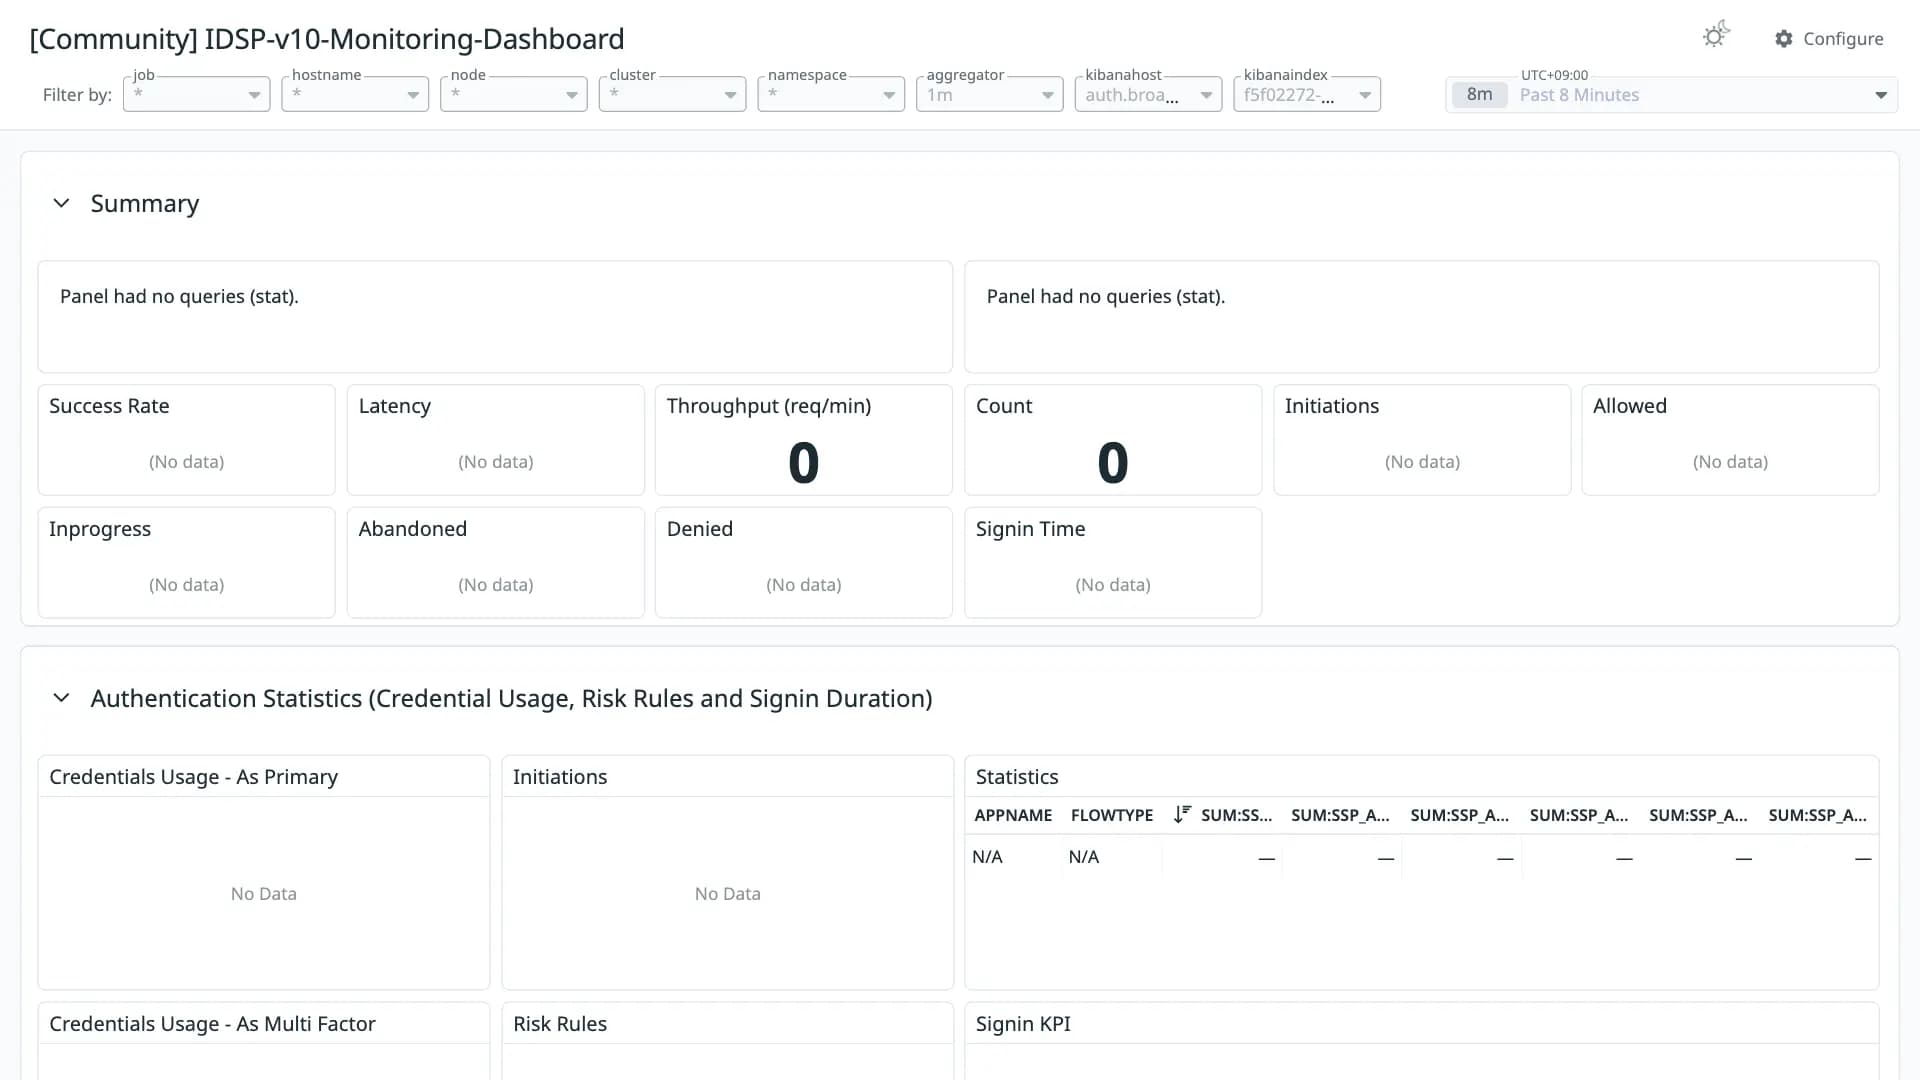Open the cluster filter dropdown
This screenshot has height=1080, width=1920.
pos(672,95)
